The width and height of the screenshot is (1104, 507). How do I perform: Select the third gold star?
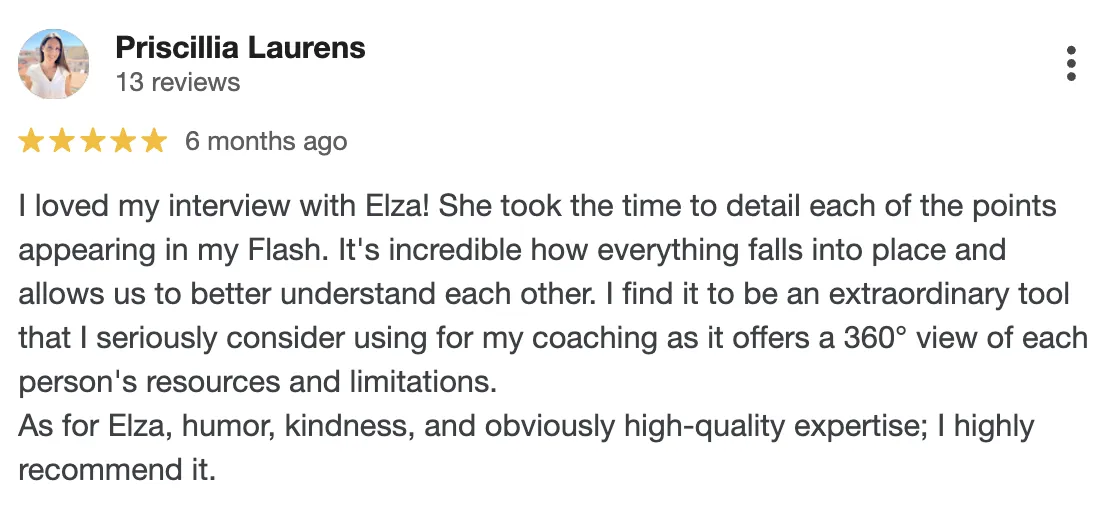point(92,141)
